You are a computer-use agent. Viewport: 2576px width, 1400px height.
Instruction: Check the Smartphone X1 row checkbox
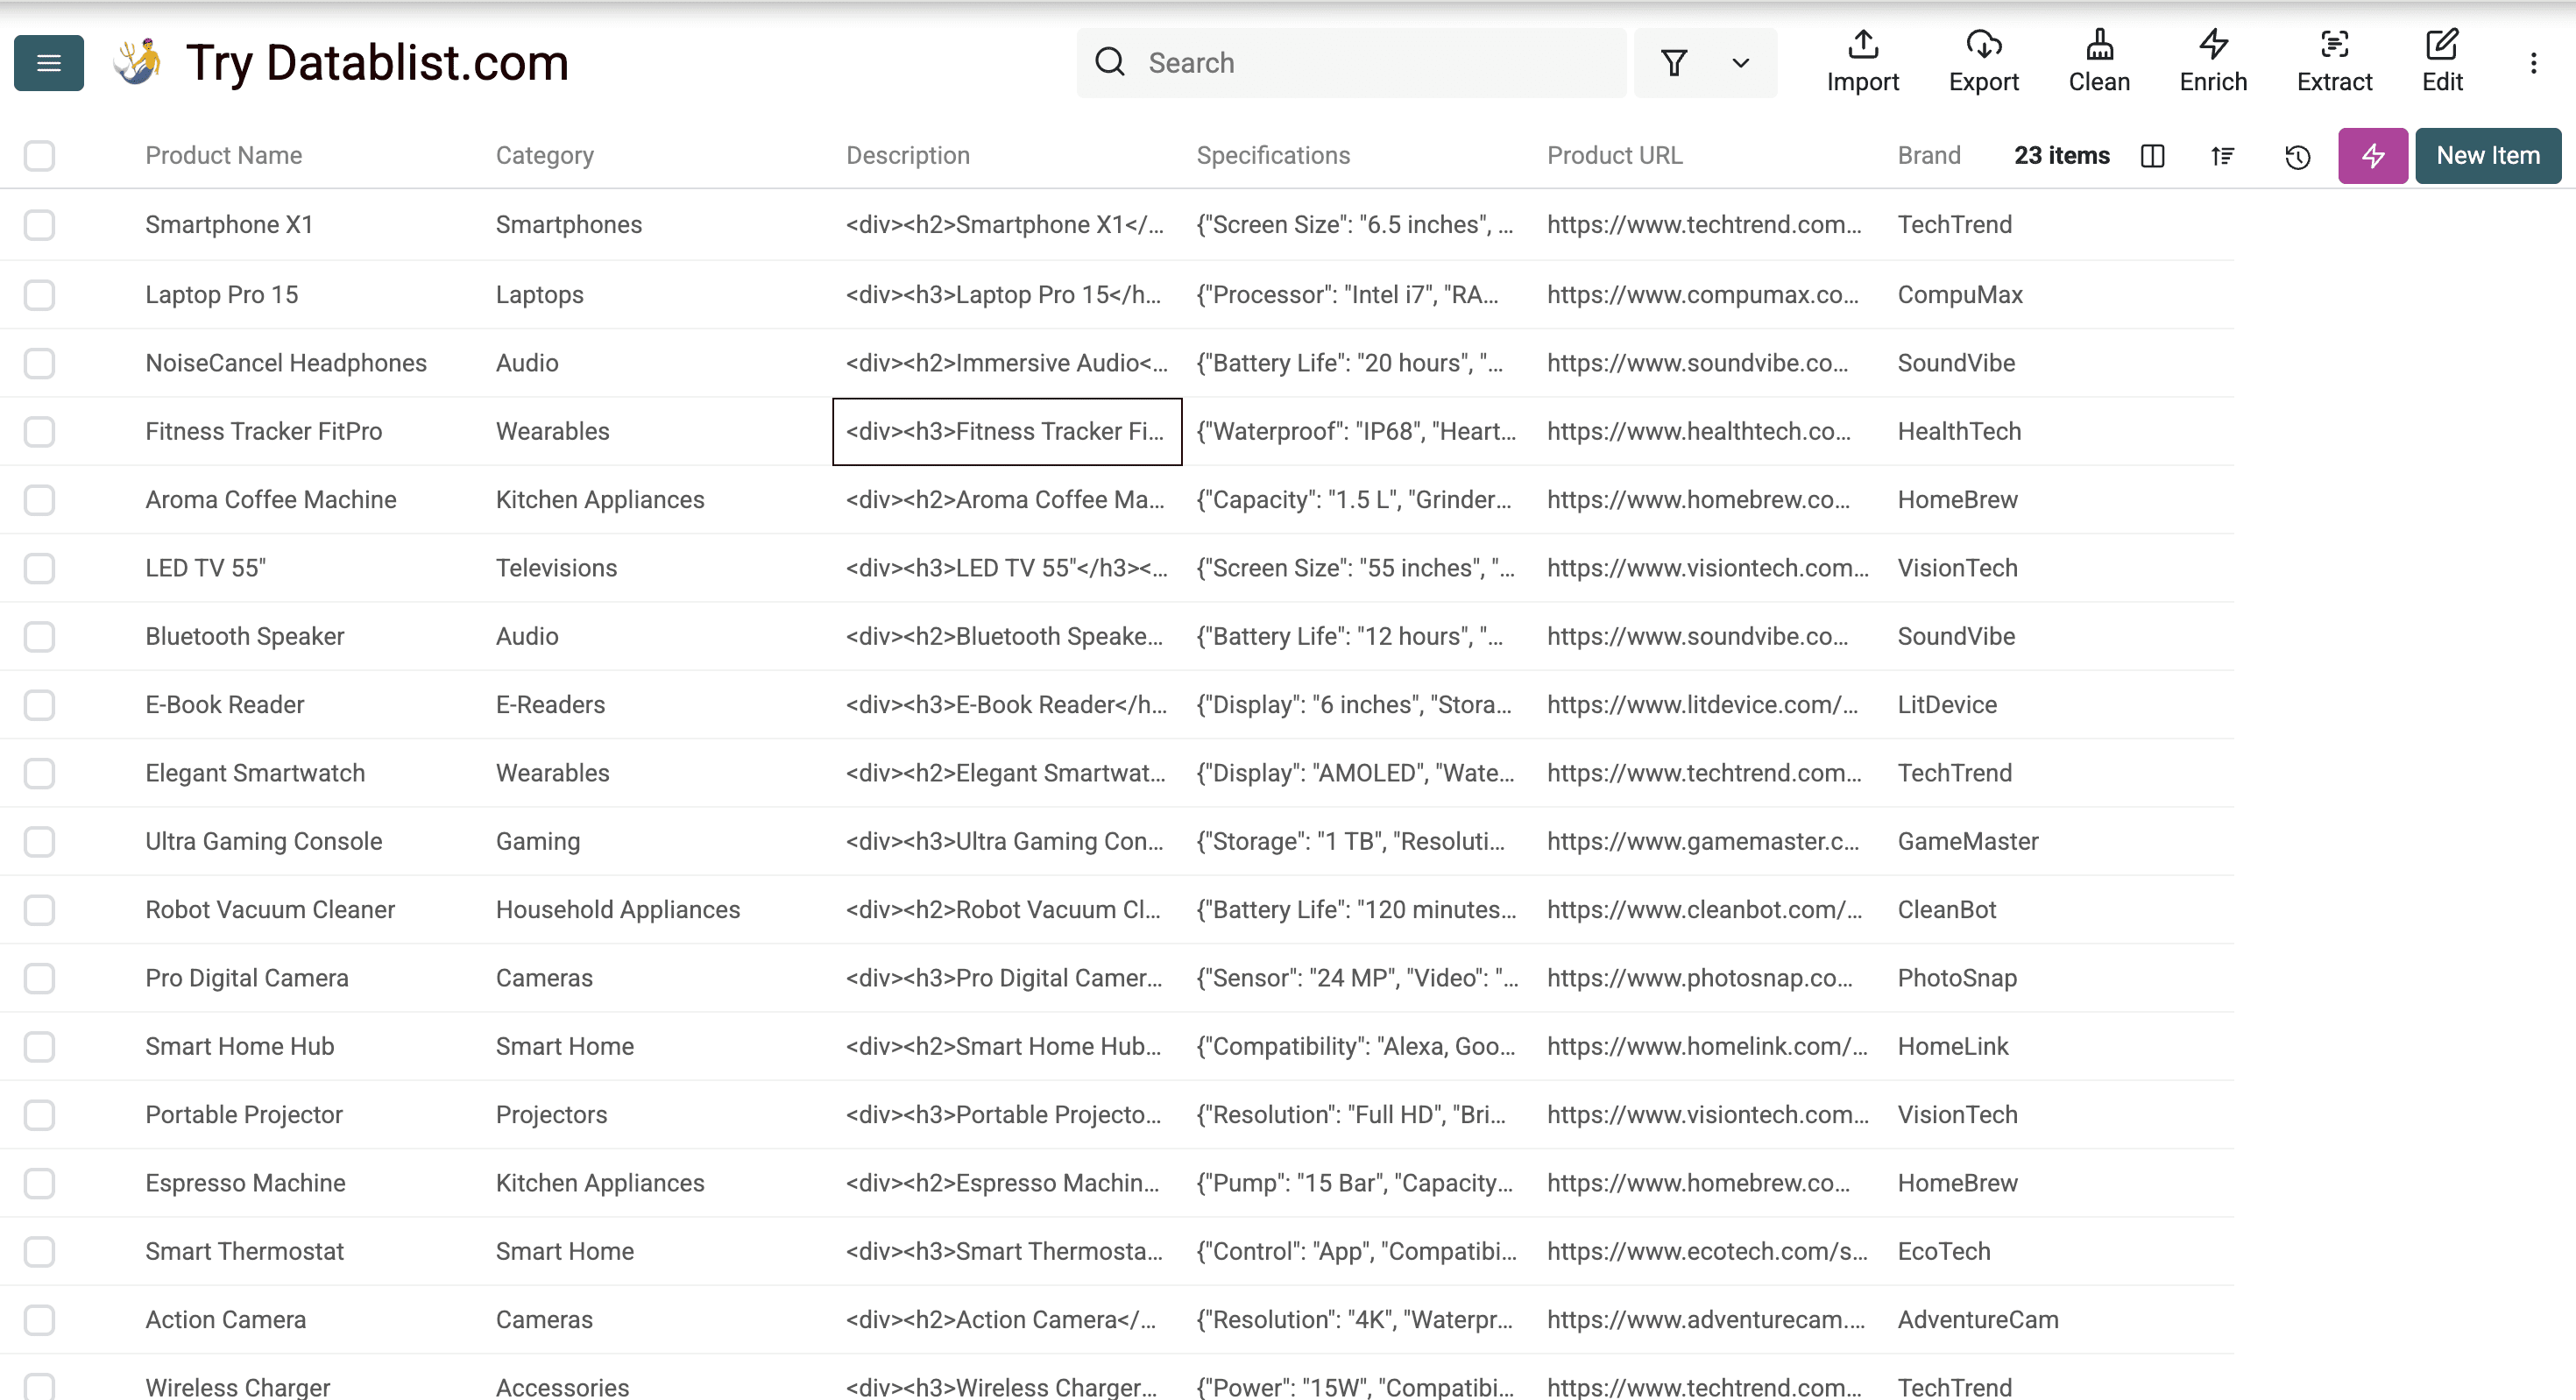click(39, 225)
